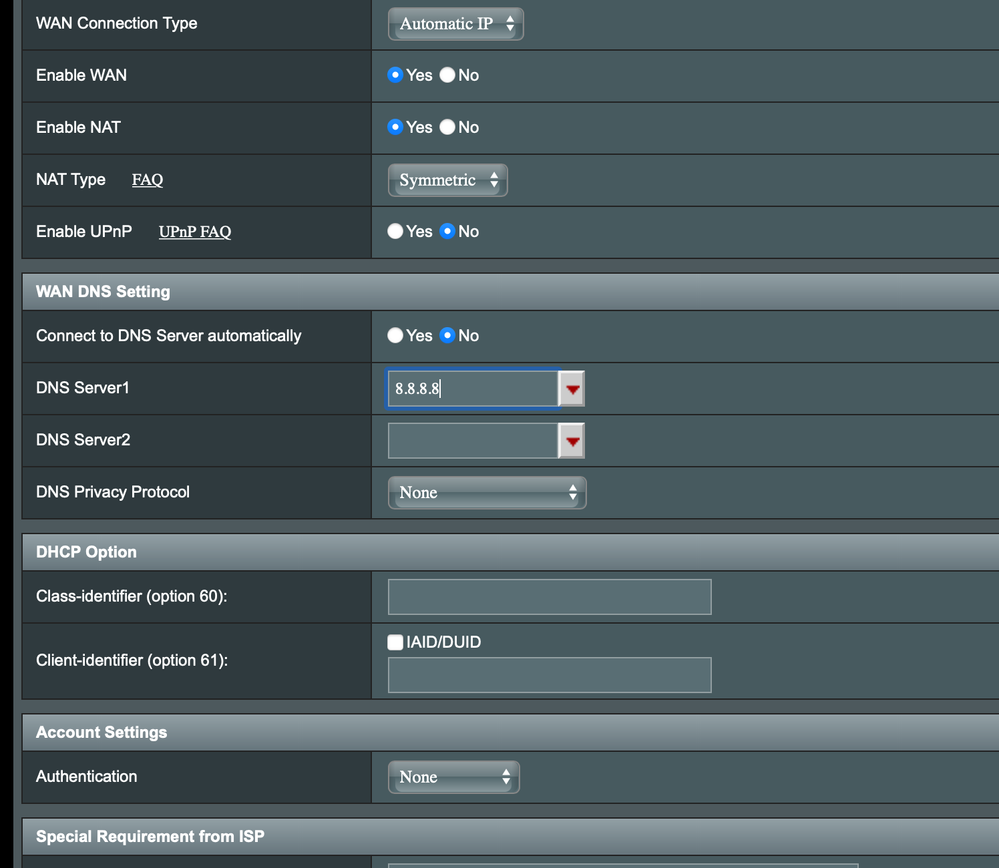Open the NAT Type Symmetric dropdown

click(x=447, y=180)
